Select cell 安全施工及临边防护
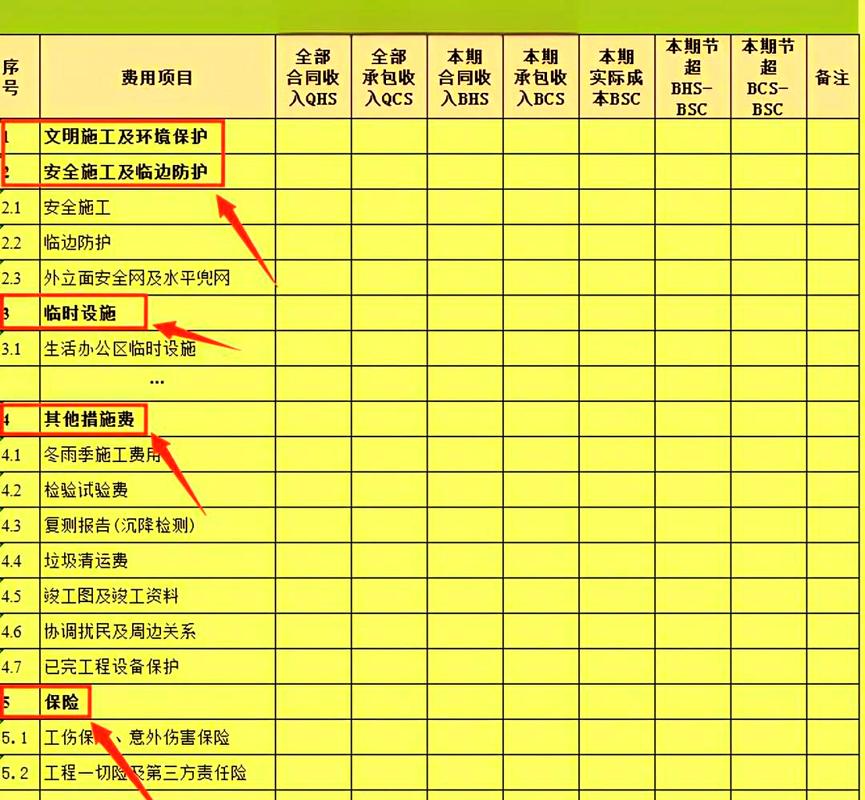The height and width of the screenshot is (800, 865). [157, 172]
